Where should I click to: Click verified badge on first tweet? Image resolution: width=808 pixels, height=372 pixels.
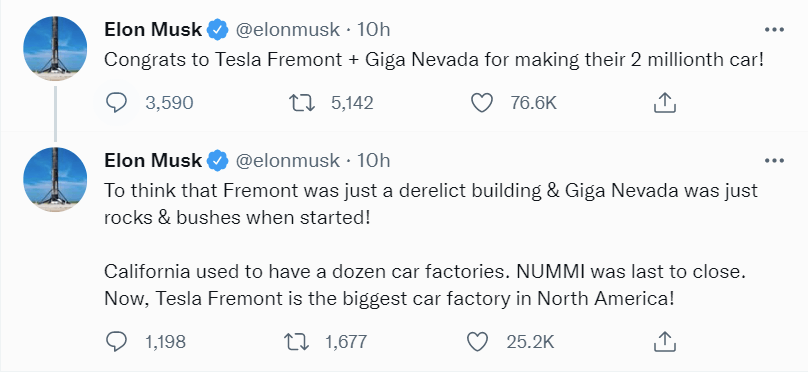coord(217,30)
